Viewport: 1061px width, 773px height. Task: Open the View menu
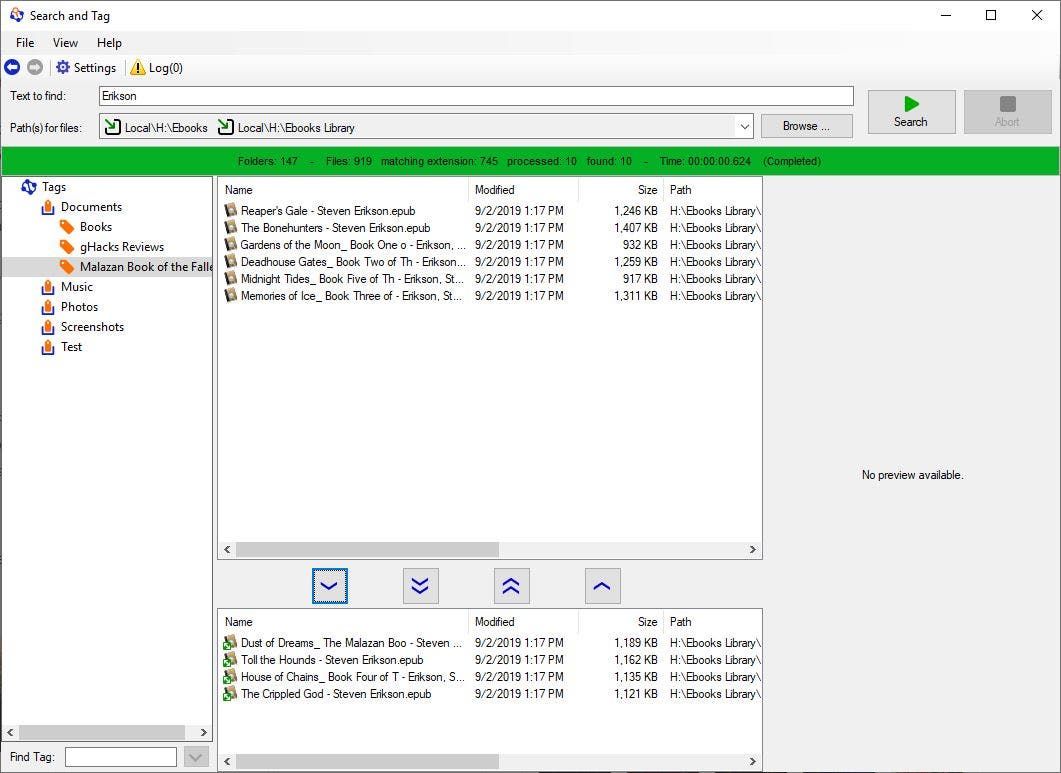[65, 43]
